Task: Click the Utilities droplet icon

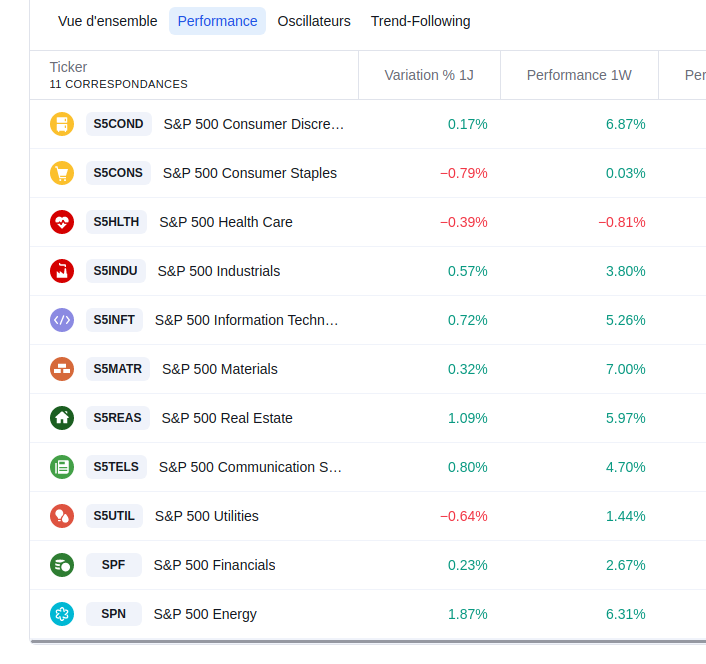Action: point(62,516)
